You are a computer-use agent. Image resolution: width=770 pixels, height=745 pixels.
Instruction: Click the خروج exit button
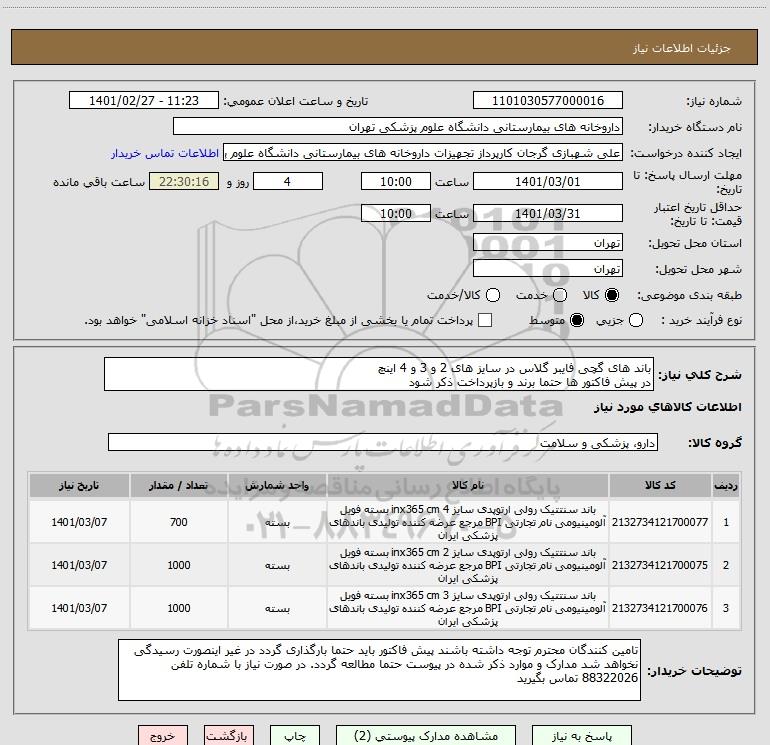(x=163, y=736)
